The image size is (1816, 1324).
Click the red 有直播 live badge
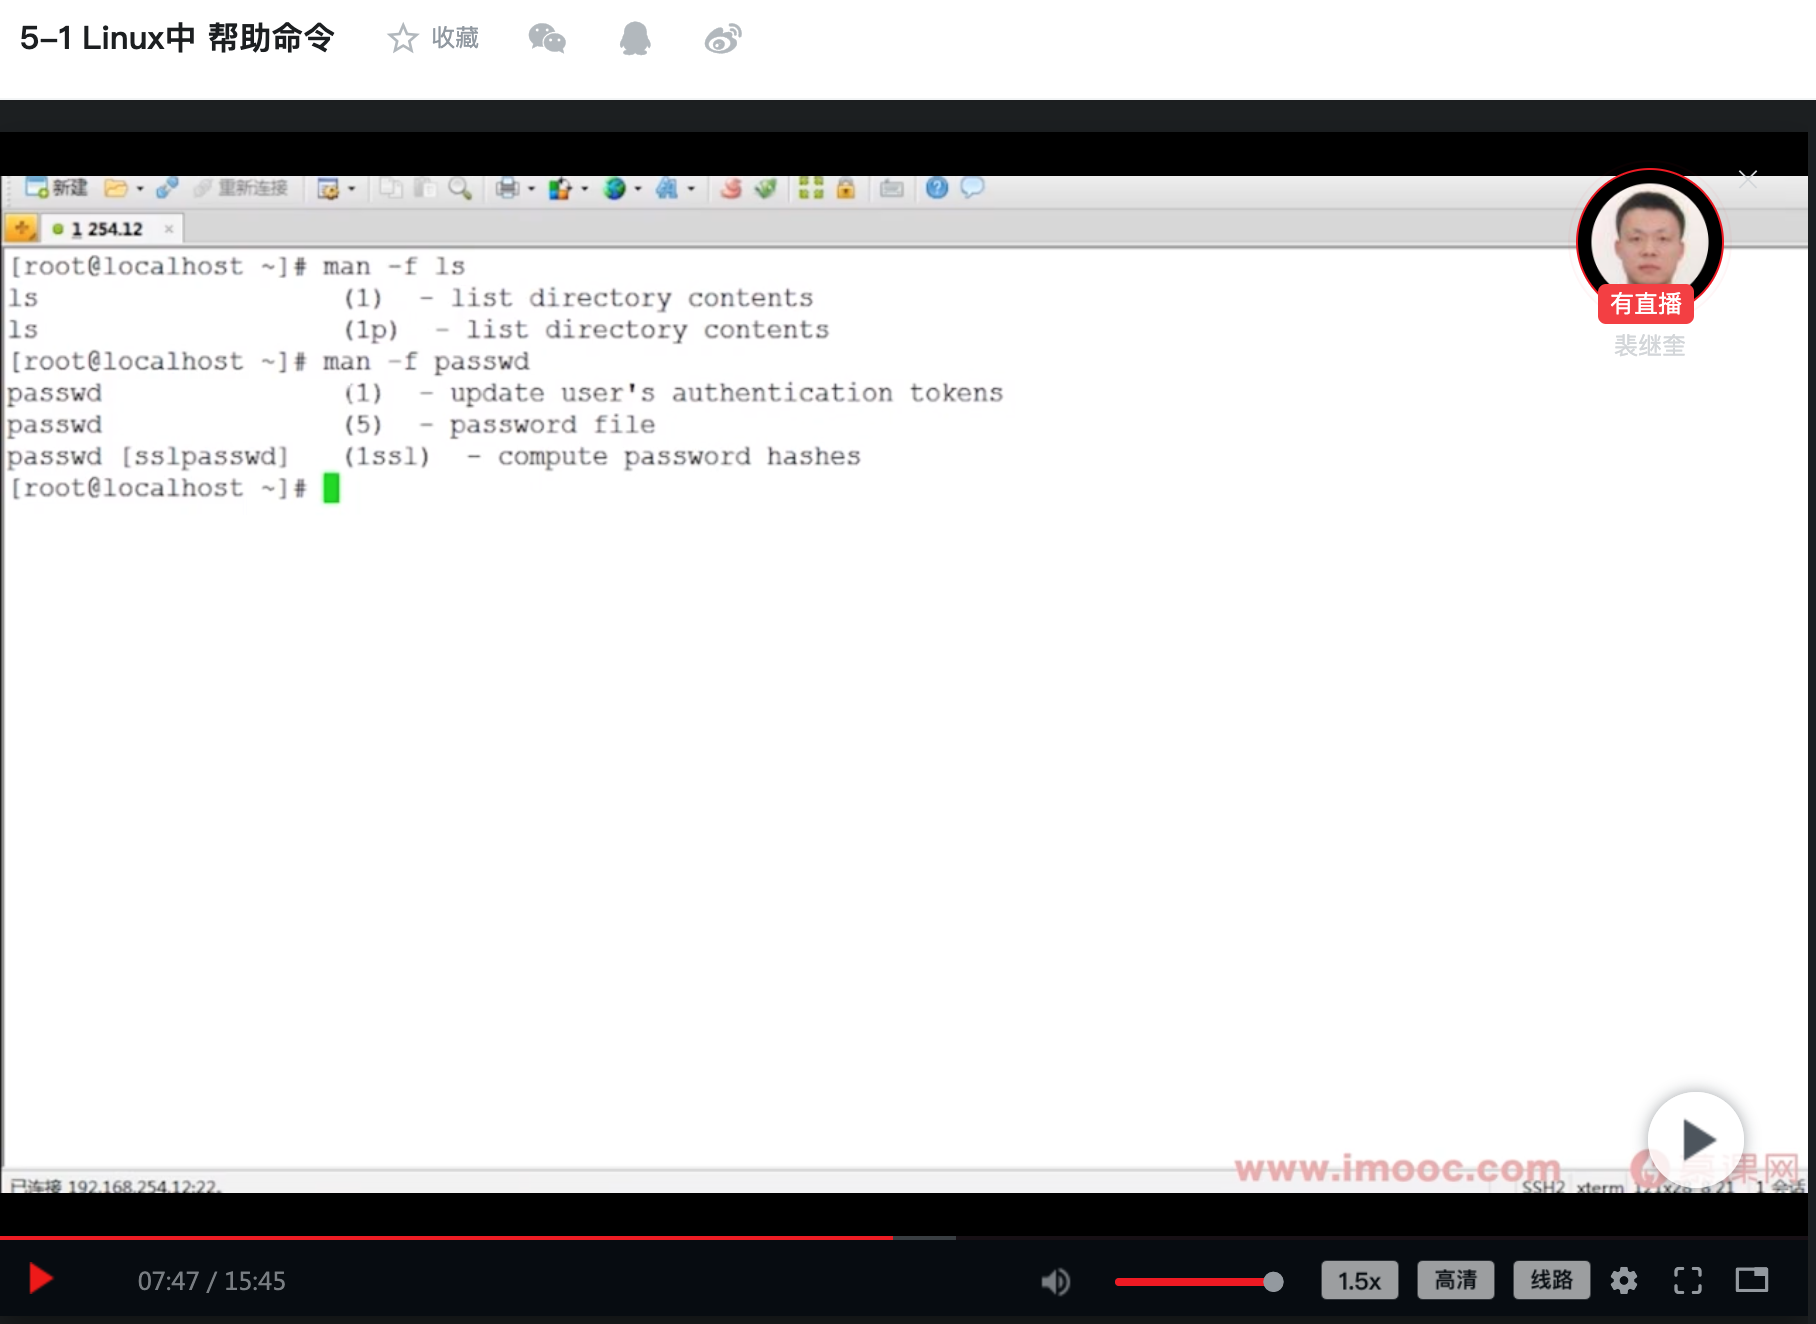1646,304
